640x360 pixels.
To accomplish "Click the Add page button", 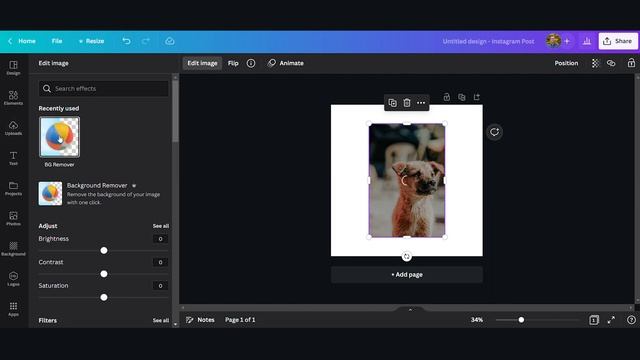I will [x=407, y=275].
